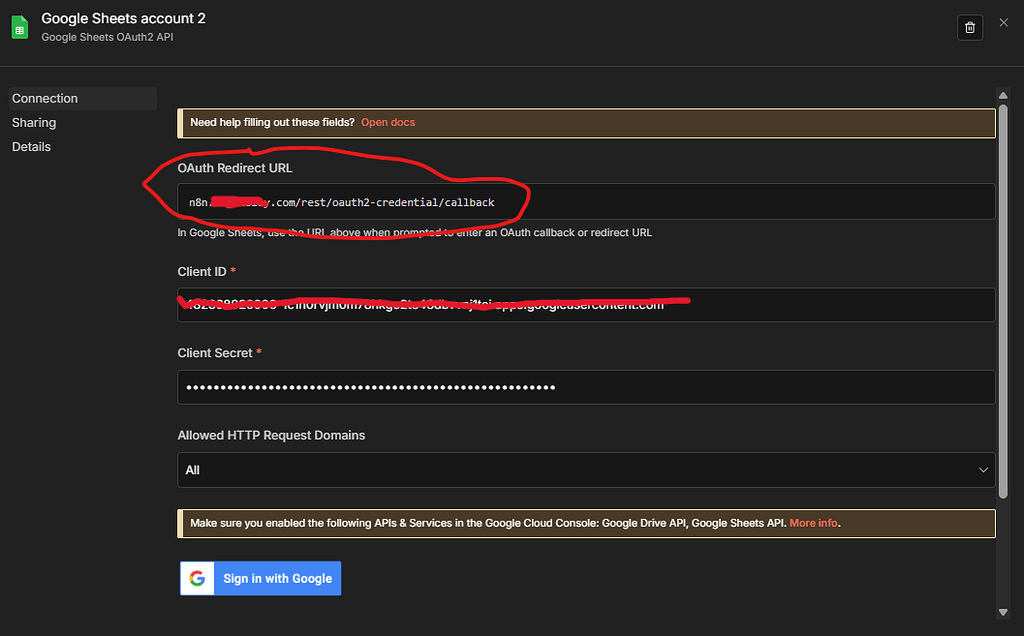Select the Client Secret field
Viewport: 1024px width, 636px height.
pyautogui.click(x=586, y=386)
